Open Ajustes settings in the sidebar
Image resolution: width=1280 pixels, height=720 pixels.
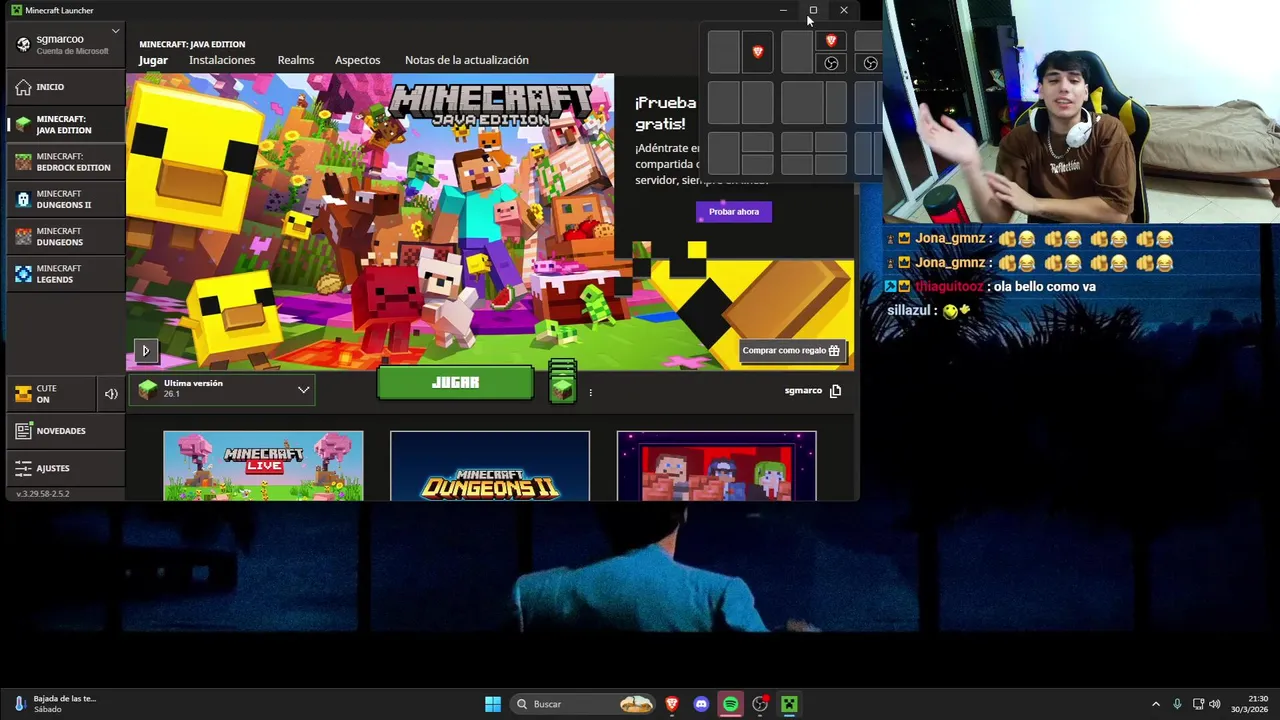click(66, 468)
